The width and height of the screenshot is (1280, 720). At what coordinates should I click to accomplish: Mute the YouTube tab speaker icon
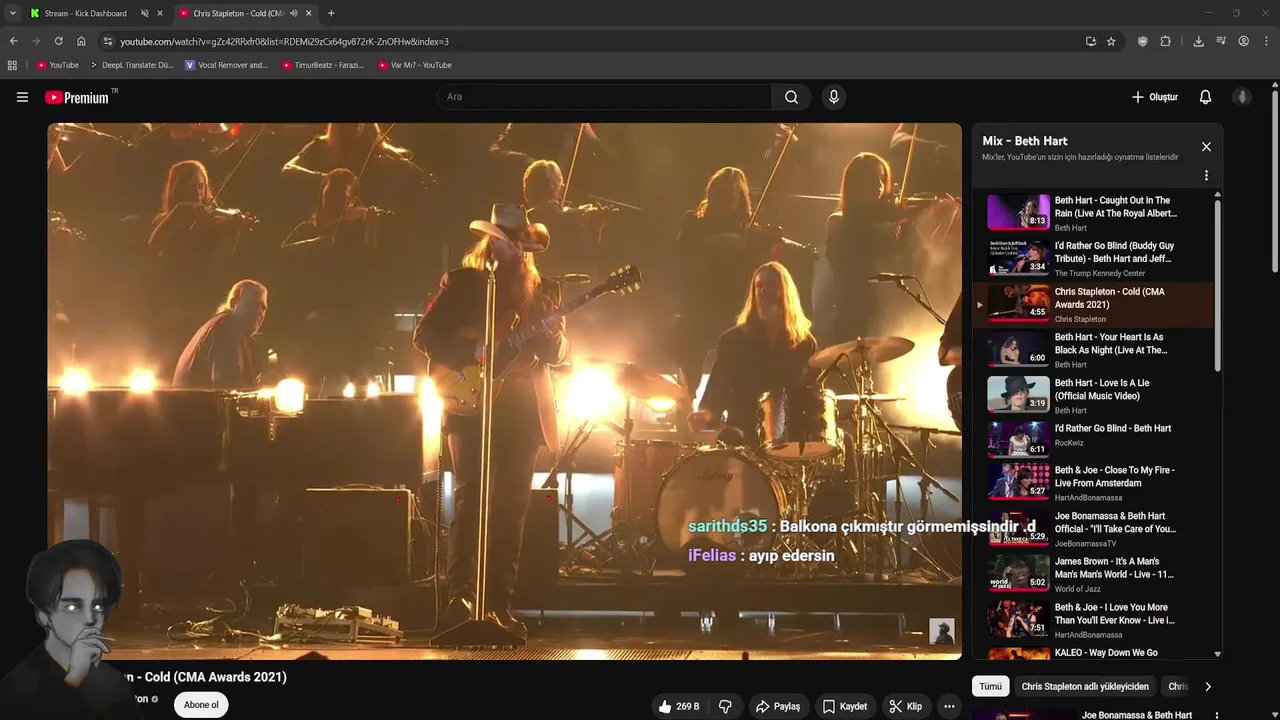pyautogui.click(x=294, y=13)
